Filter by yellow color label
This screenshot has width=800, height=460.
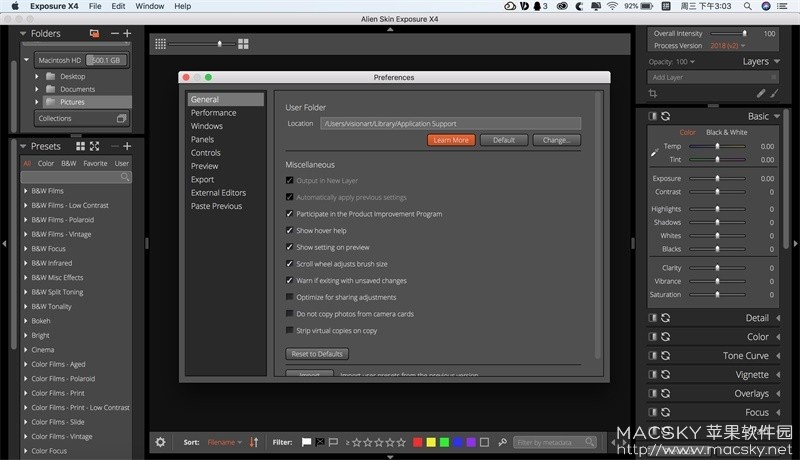tap(431, 442)
